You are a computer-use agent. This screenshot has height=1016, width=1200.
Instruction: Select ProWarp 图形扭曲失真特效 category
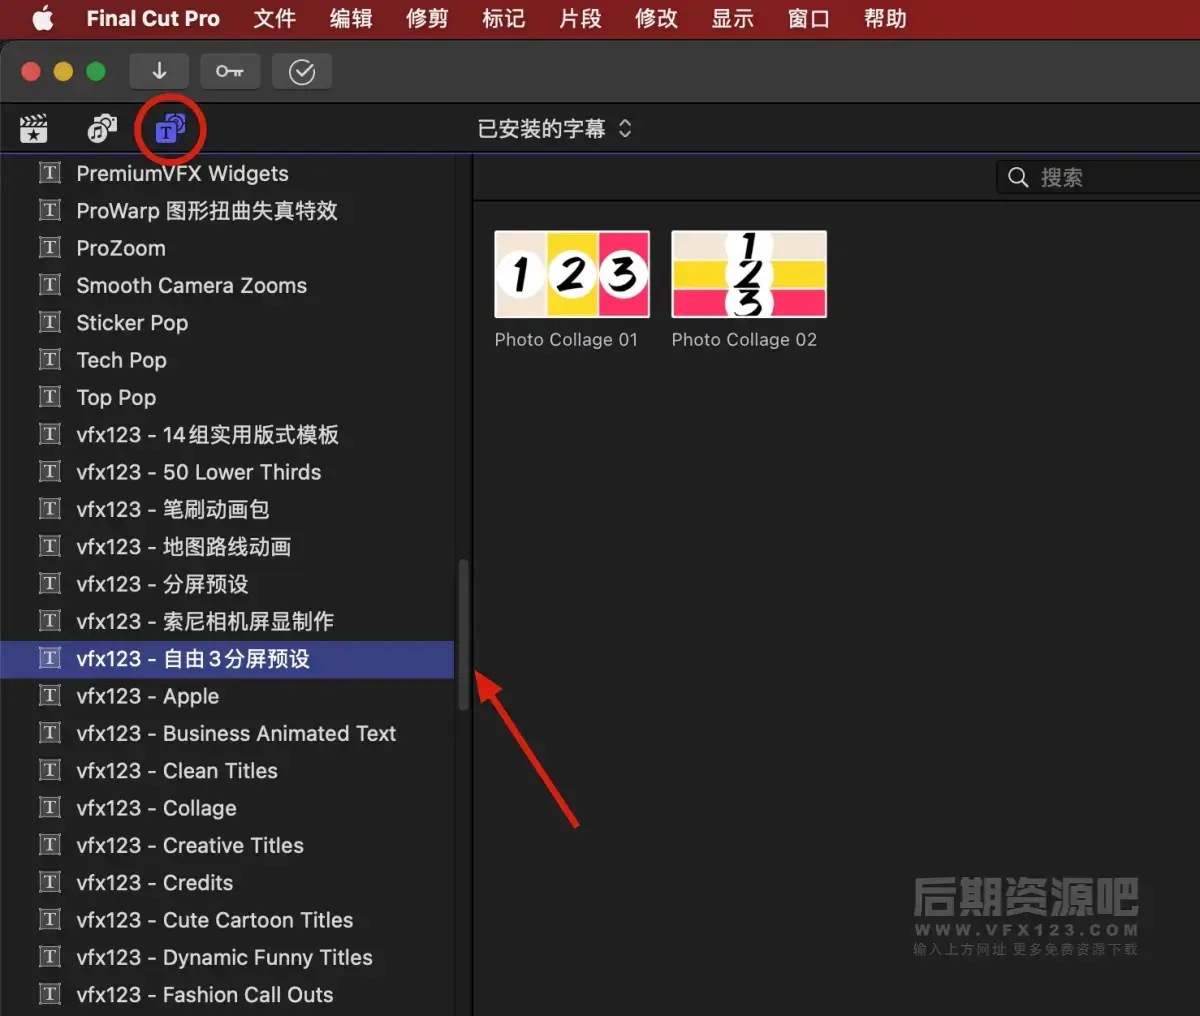coord(227,211)
